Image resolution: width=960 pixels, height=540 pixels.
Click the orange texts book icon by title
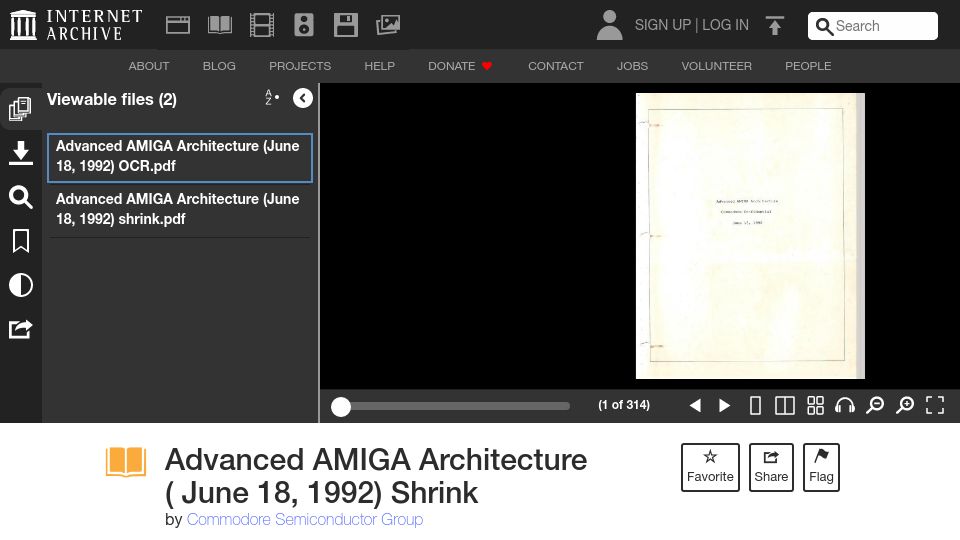(126, 462)
